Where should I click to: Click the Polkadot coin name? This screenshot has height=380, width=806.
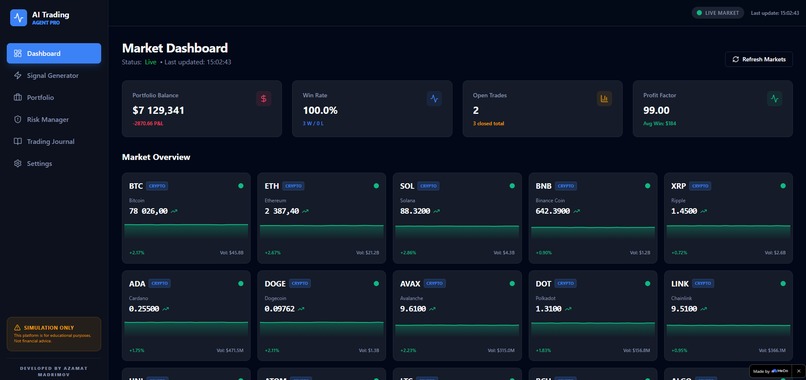pyautogui.click(x=545, y=298)
